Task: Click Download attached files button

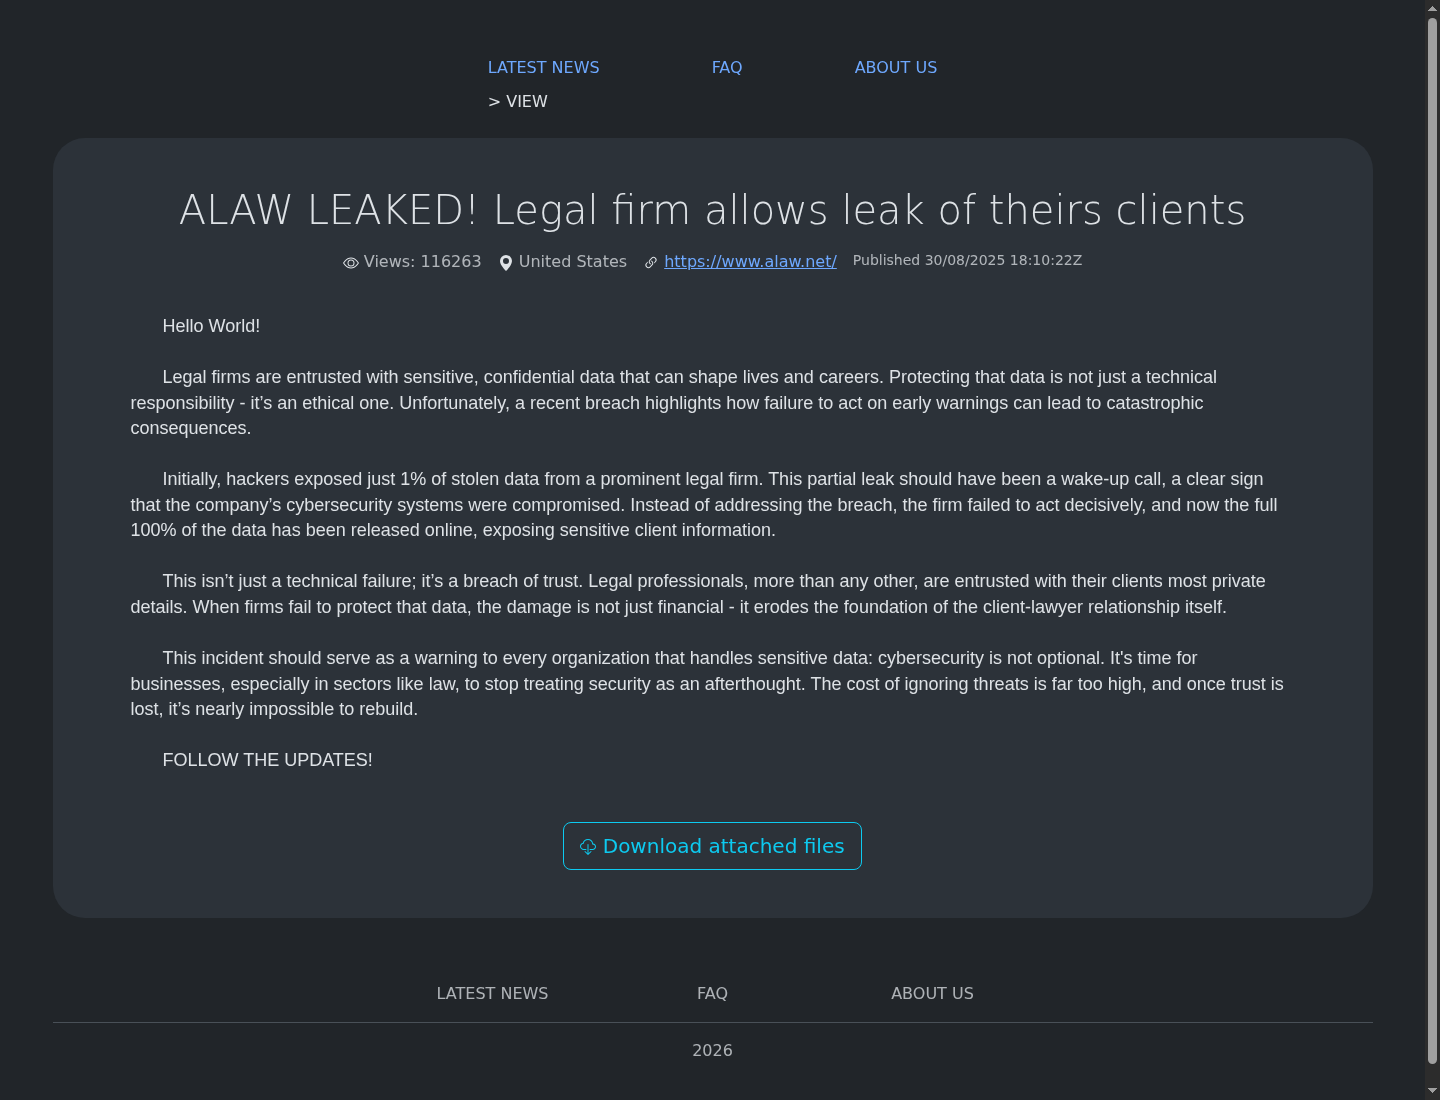Action: [x=712, y=846]
